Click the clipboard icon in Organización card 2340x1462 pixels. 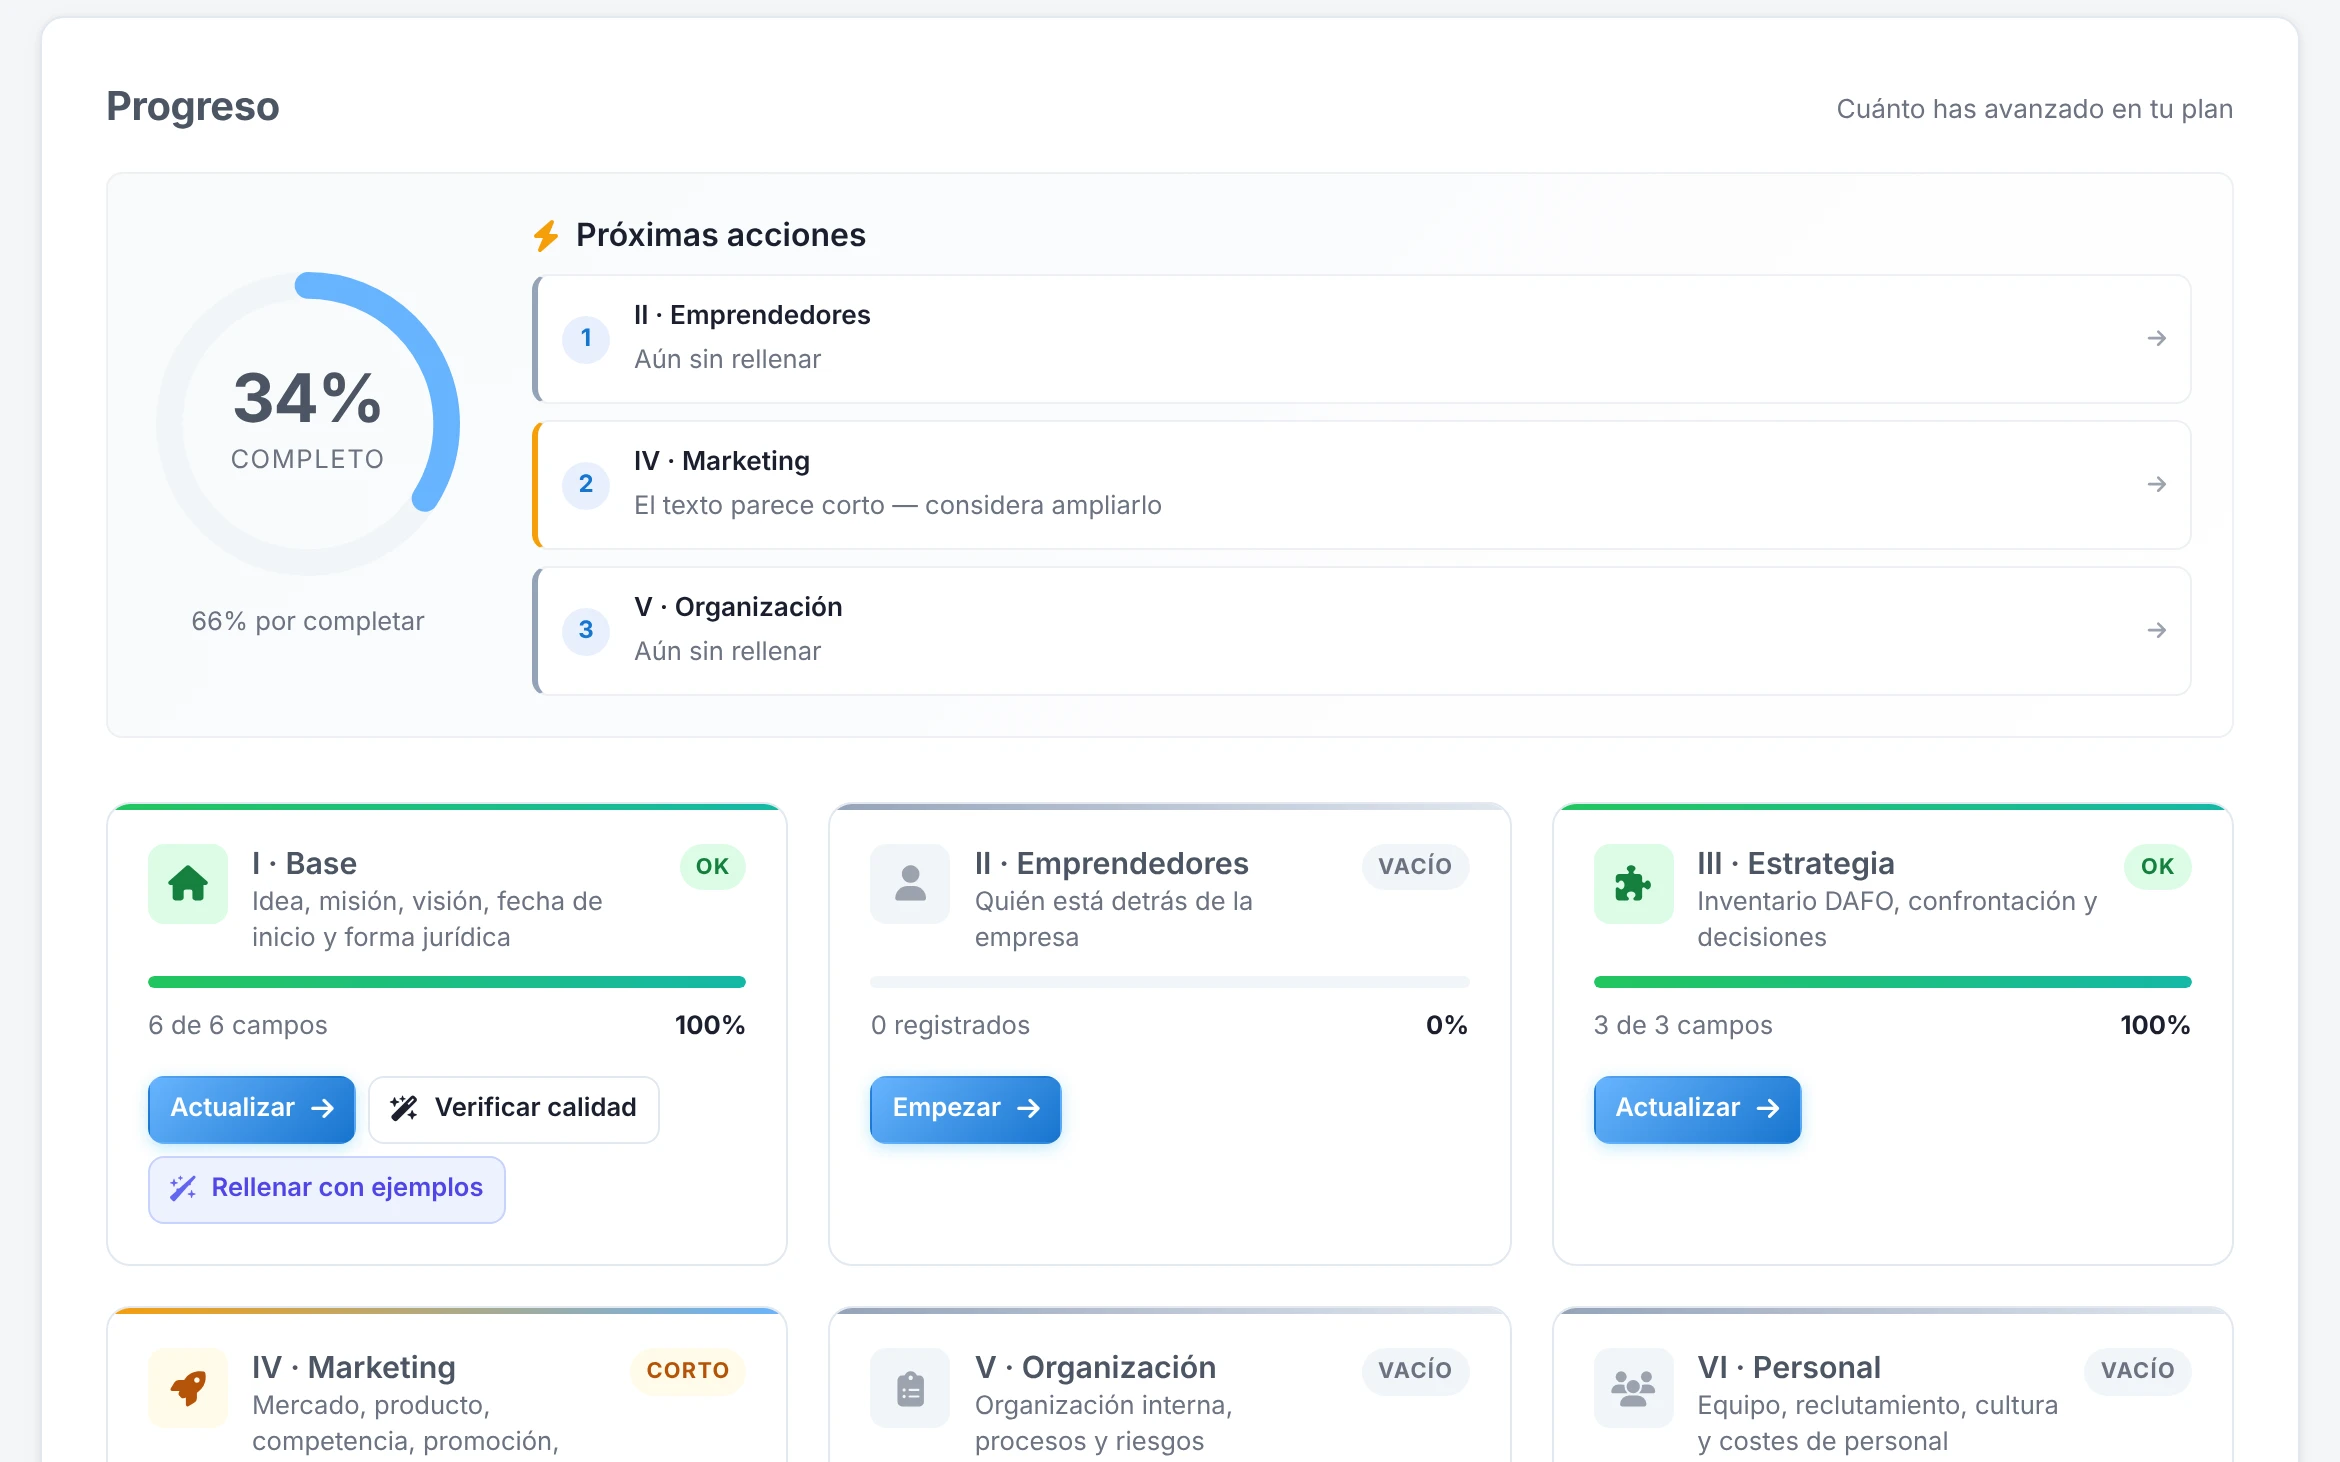point(910,1388)
